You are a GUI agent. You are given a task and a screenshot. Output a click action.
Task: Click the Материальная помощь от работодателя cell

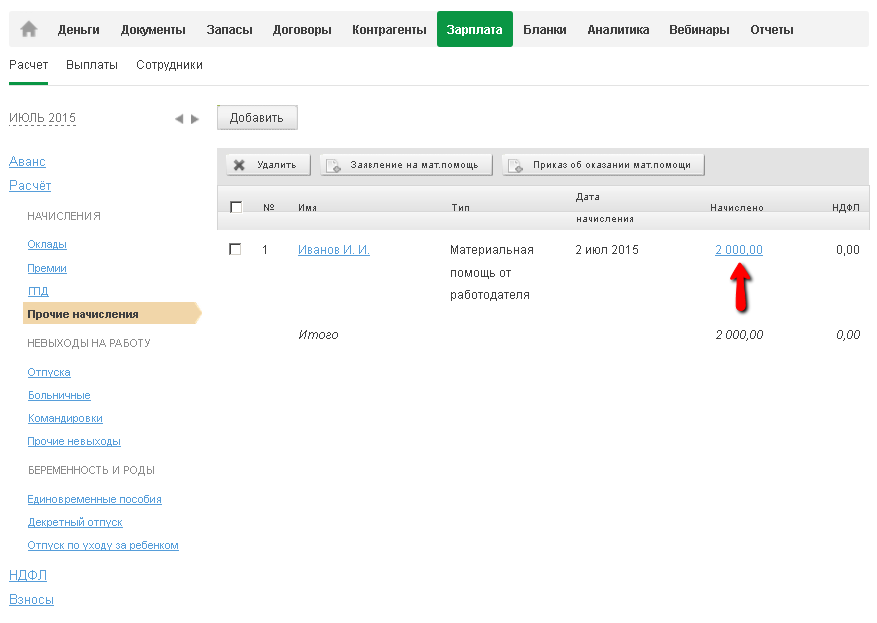[x=492, y=272]
